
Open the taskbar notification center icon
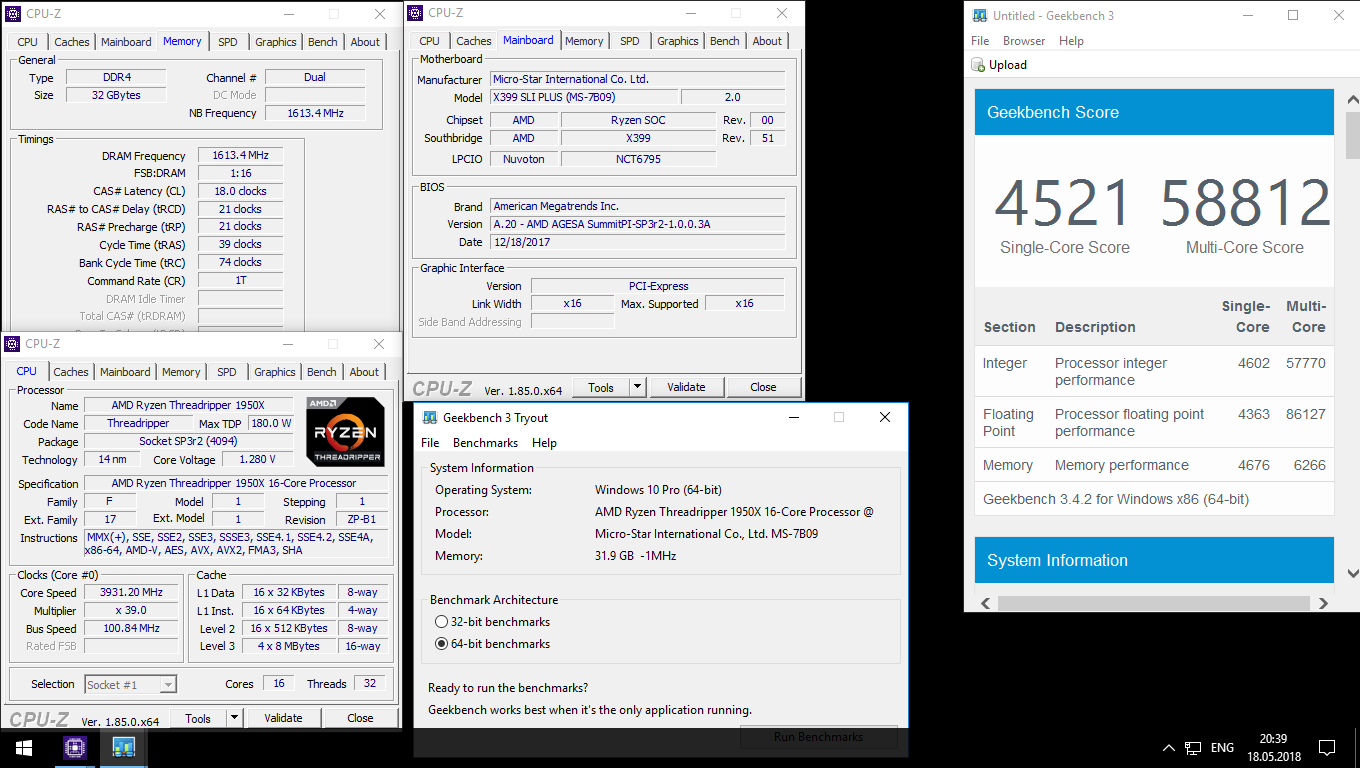pyautogui.click(x=1326, y=747)
